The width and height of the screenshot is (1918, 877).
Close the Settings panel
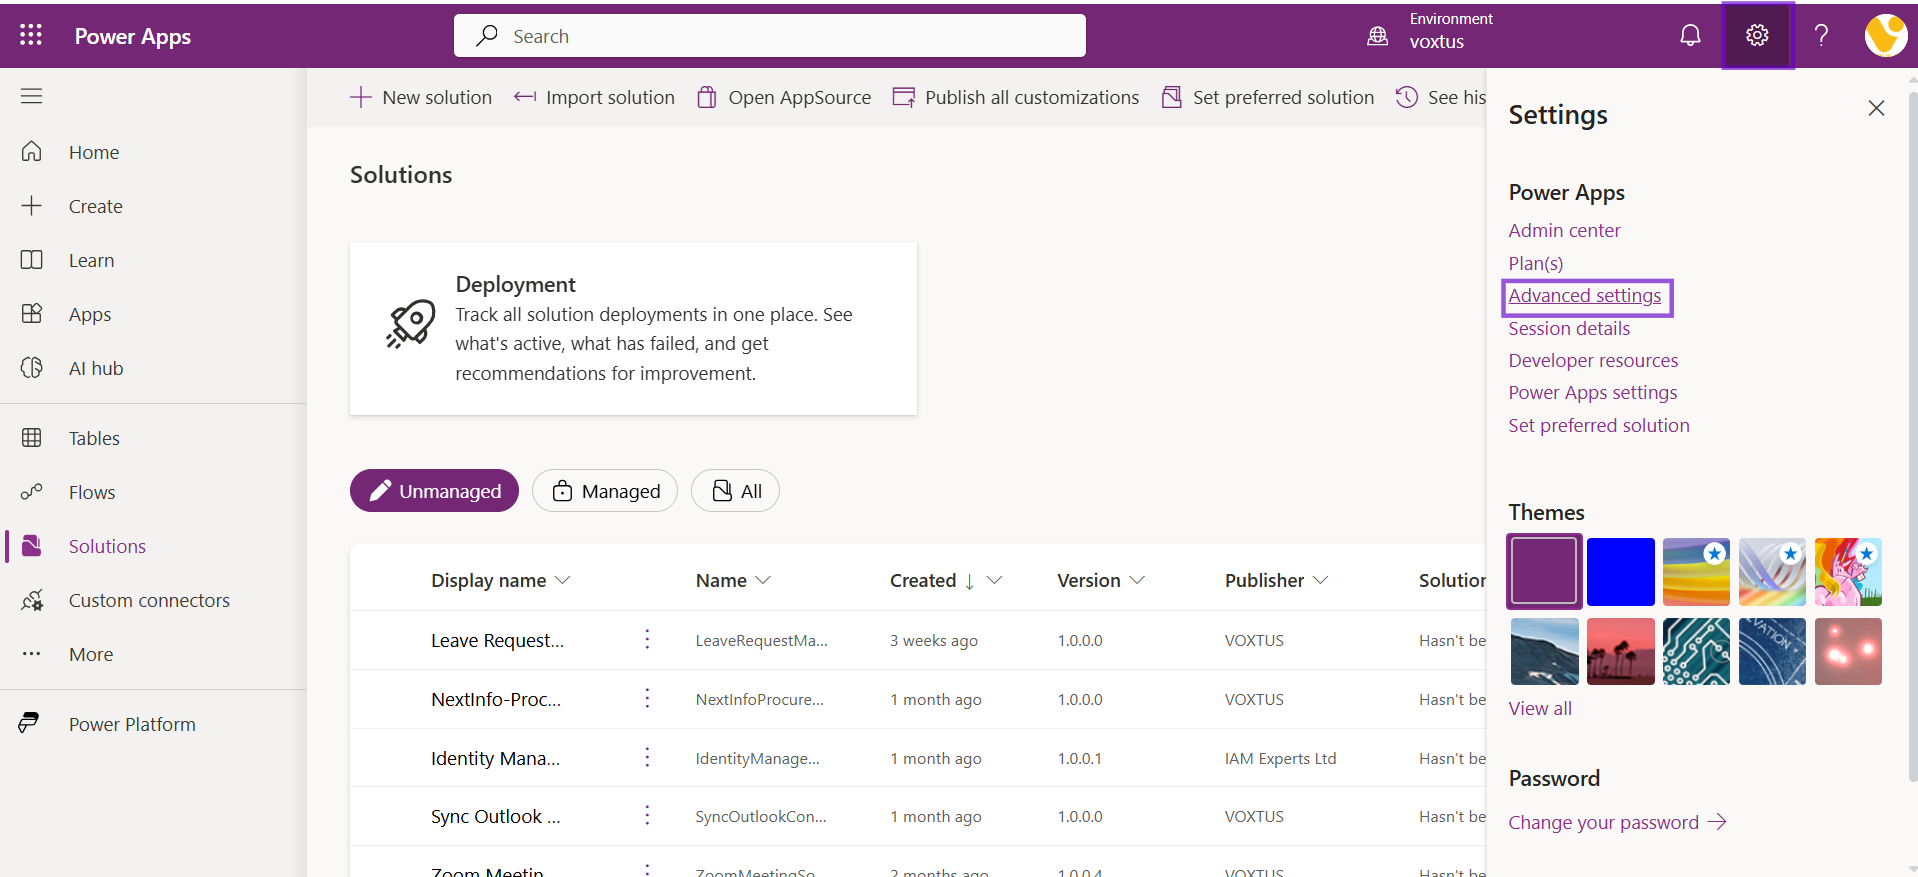tap(1876, 108)
